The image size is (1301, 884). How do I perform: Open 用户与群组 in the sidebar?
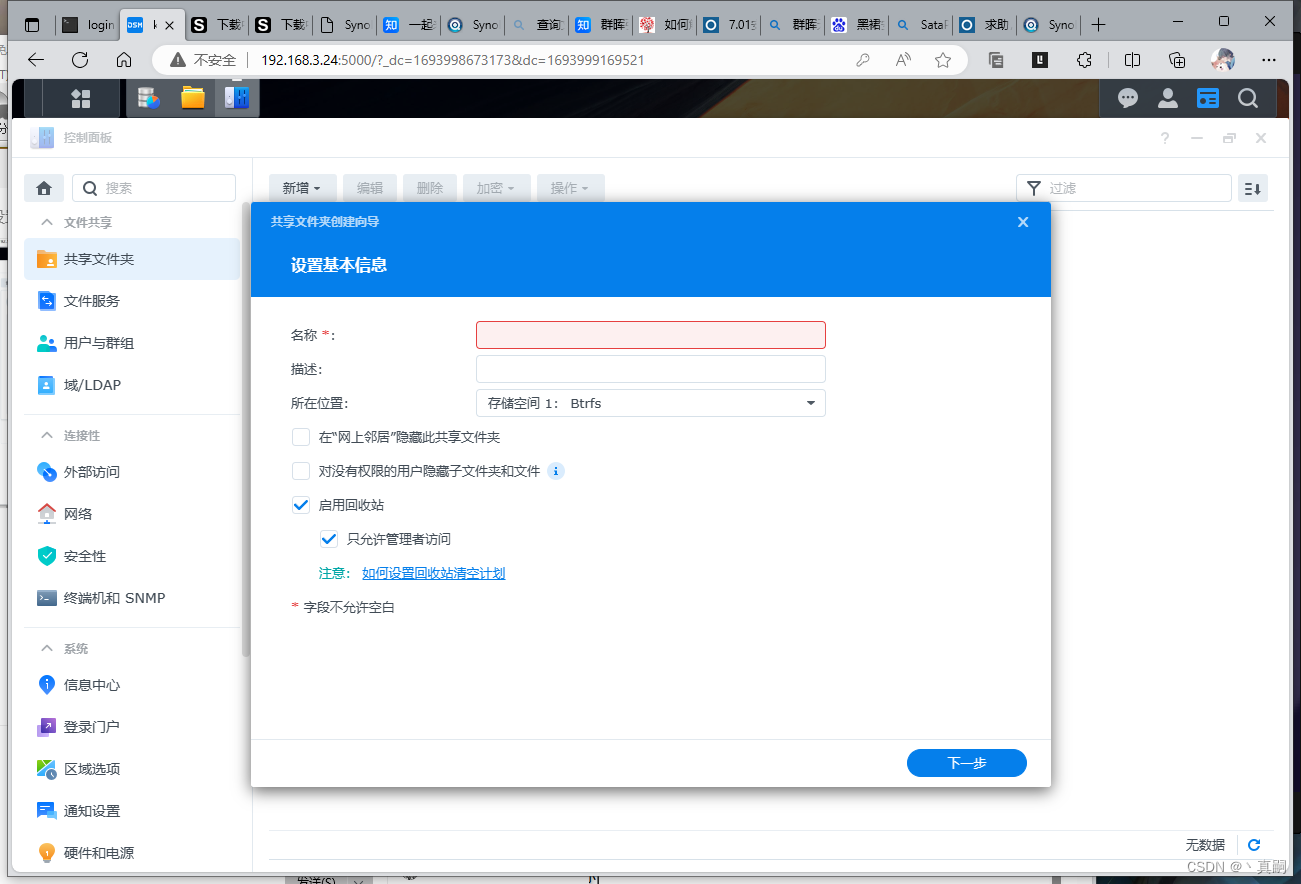pos(132,343)
